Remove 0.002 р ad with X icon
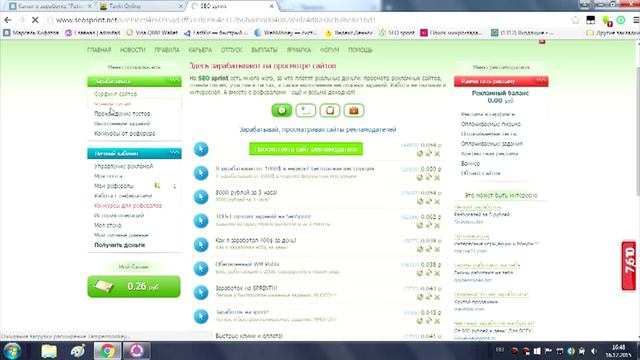Viewport: 640px width, 360px height. pos(437,226)
